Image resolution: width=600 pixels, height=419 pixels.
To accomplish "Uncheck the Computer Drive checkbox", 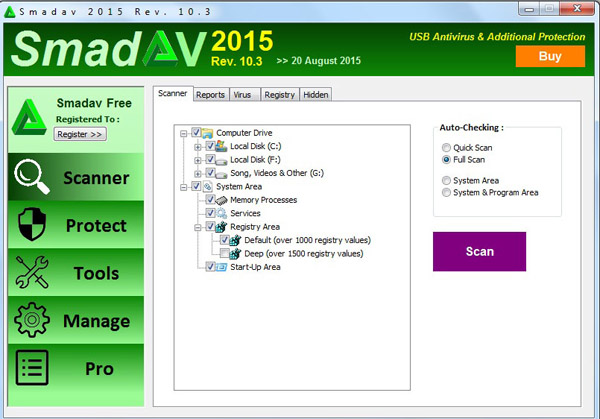I will coord(196,133).
